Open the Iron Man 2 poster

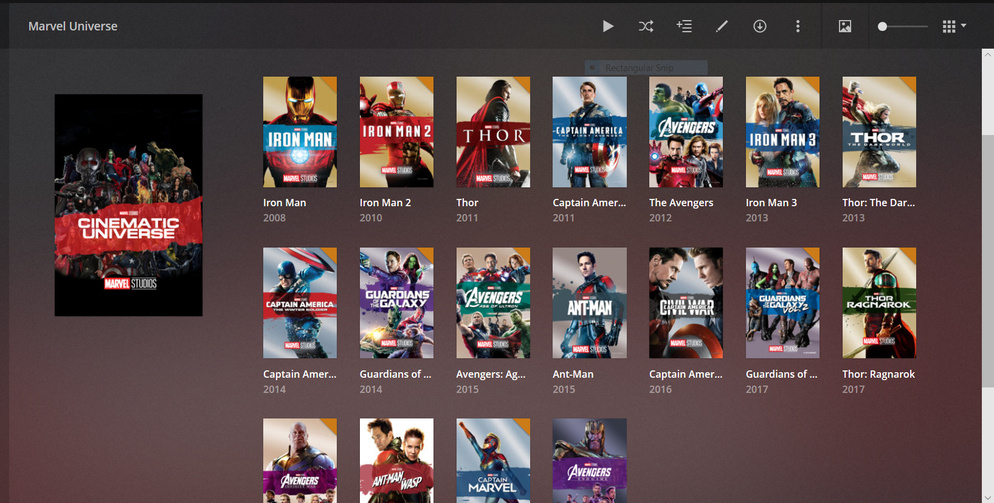396,132
